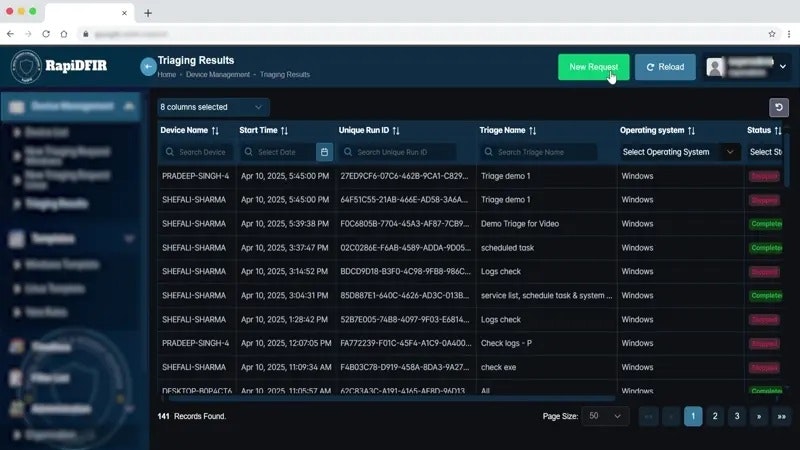Reload the page with the browser refresh icon
800x450 pixels.
(46, 34)
